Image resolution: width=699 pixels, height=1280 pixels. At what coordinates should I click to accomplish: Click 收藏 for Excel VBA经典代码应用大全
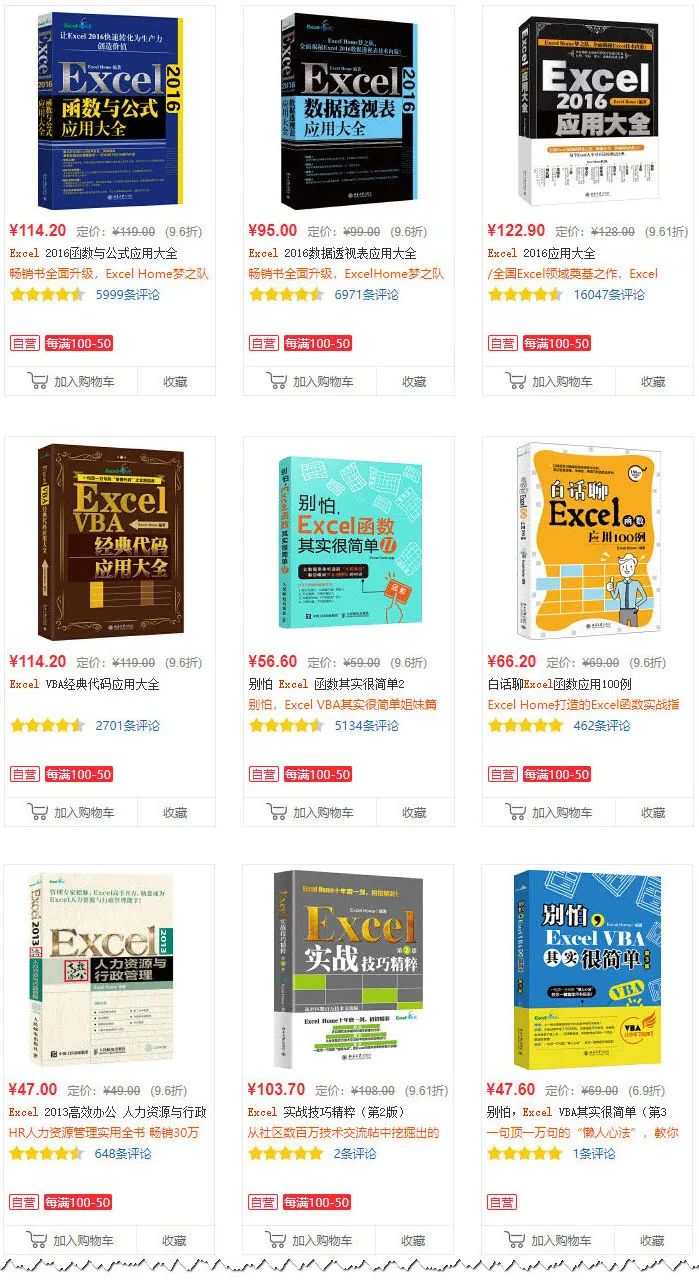(x=175, y=812)
